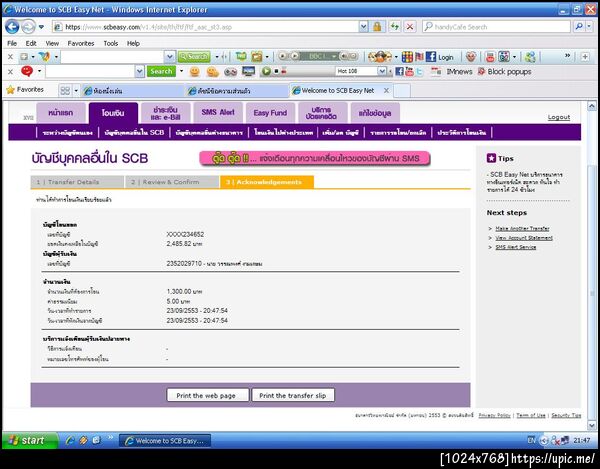Click the browser Forward arrow button
Viewport: 600px width, 469px height.
pos(28,27)
